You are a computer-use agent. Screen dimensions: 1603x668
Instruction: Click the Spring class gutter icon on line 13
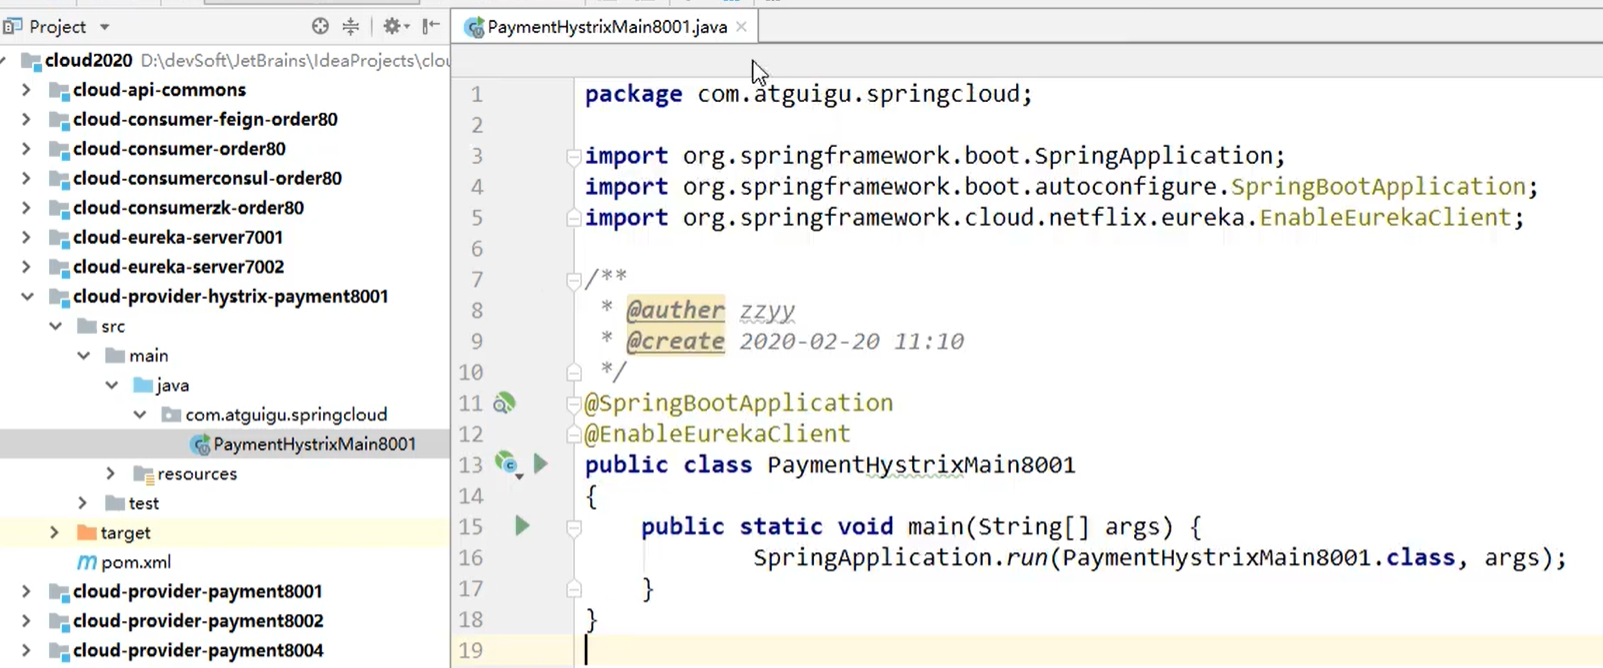coord(507,464)
